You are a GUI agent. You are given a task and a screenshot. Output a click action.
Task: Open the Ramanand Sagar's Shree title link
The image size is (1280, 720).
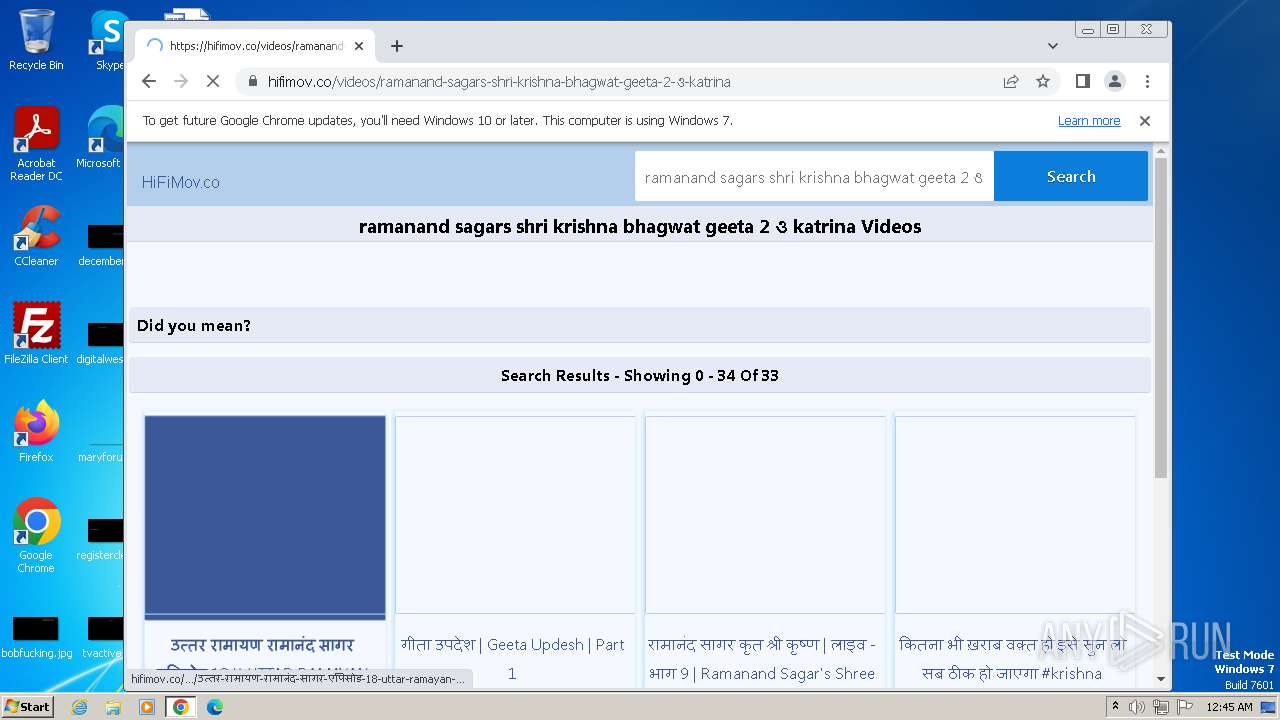coord(762,660)
